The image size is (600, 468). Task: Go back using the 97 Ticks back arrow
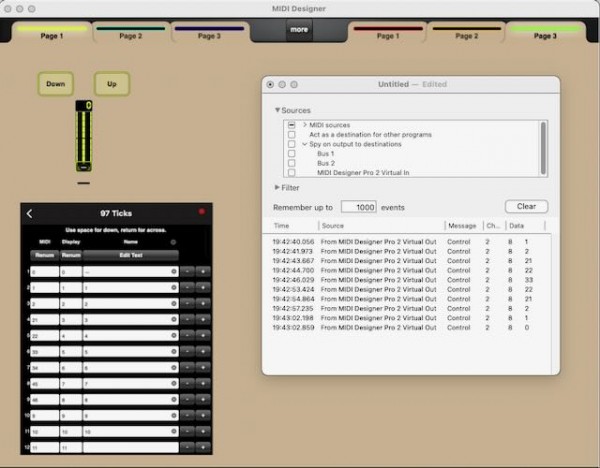tap(29, 214)
